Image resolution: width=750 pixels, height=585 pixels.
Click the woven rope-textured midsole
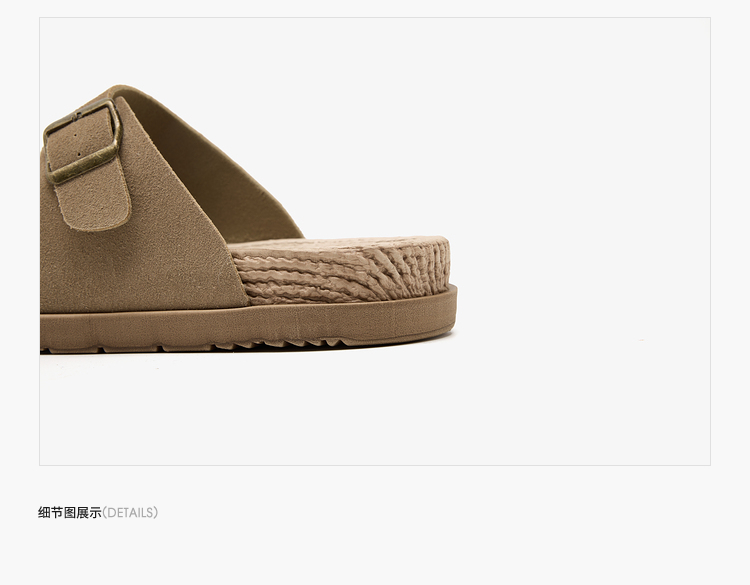point(342,271)
